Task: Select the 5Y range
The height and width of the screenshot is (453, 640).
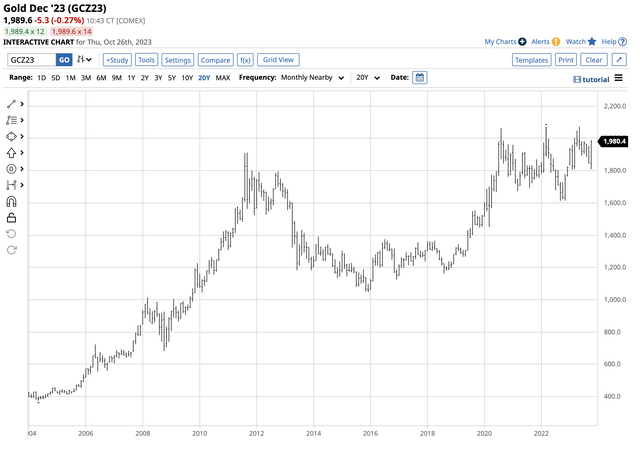Action: click(x=172, y=78)
